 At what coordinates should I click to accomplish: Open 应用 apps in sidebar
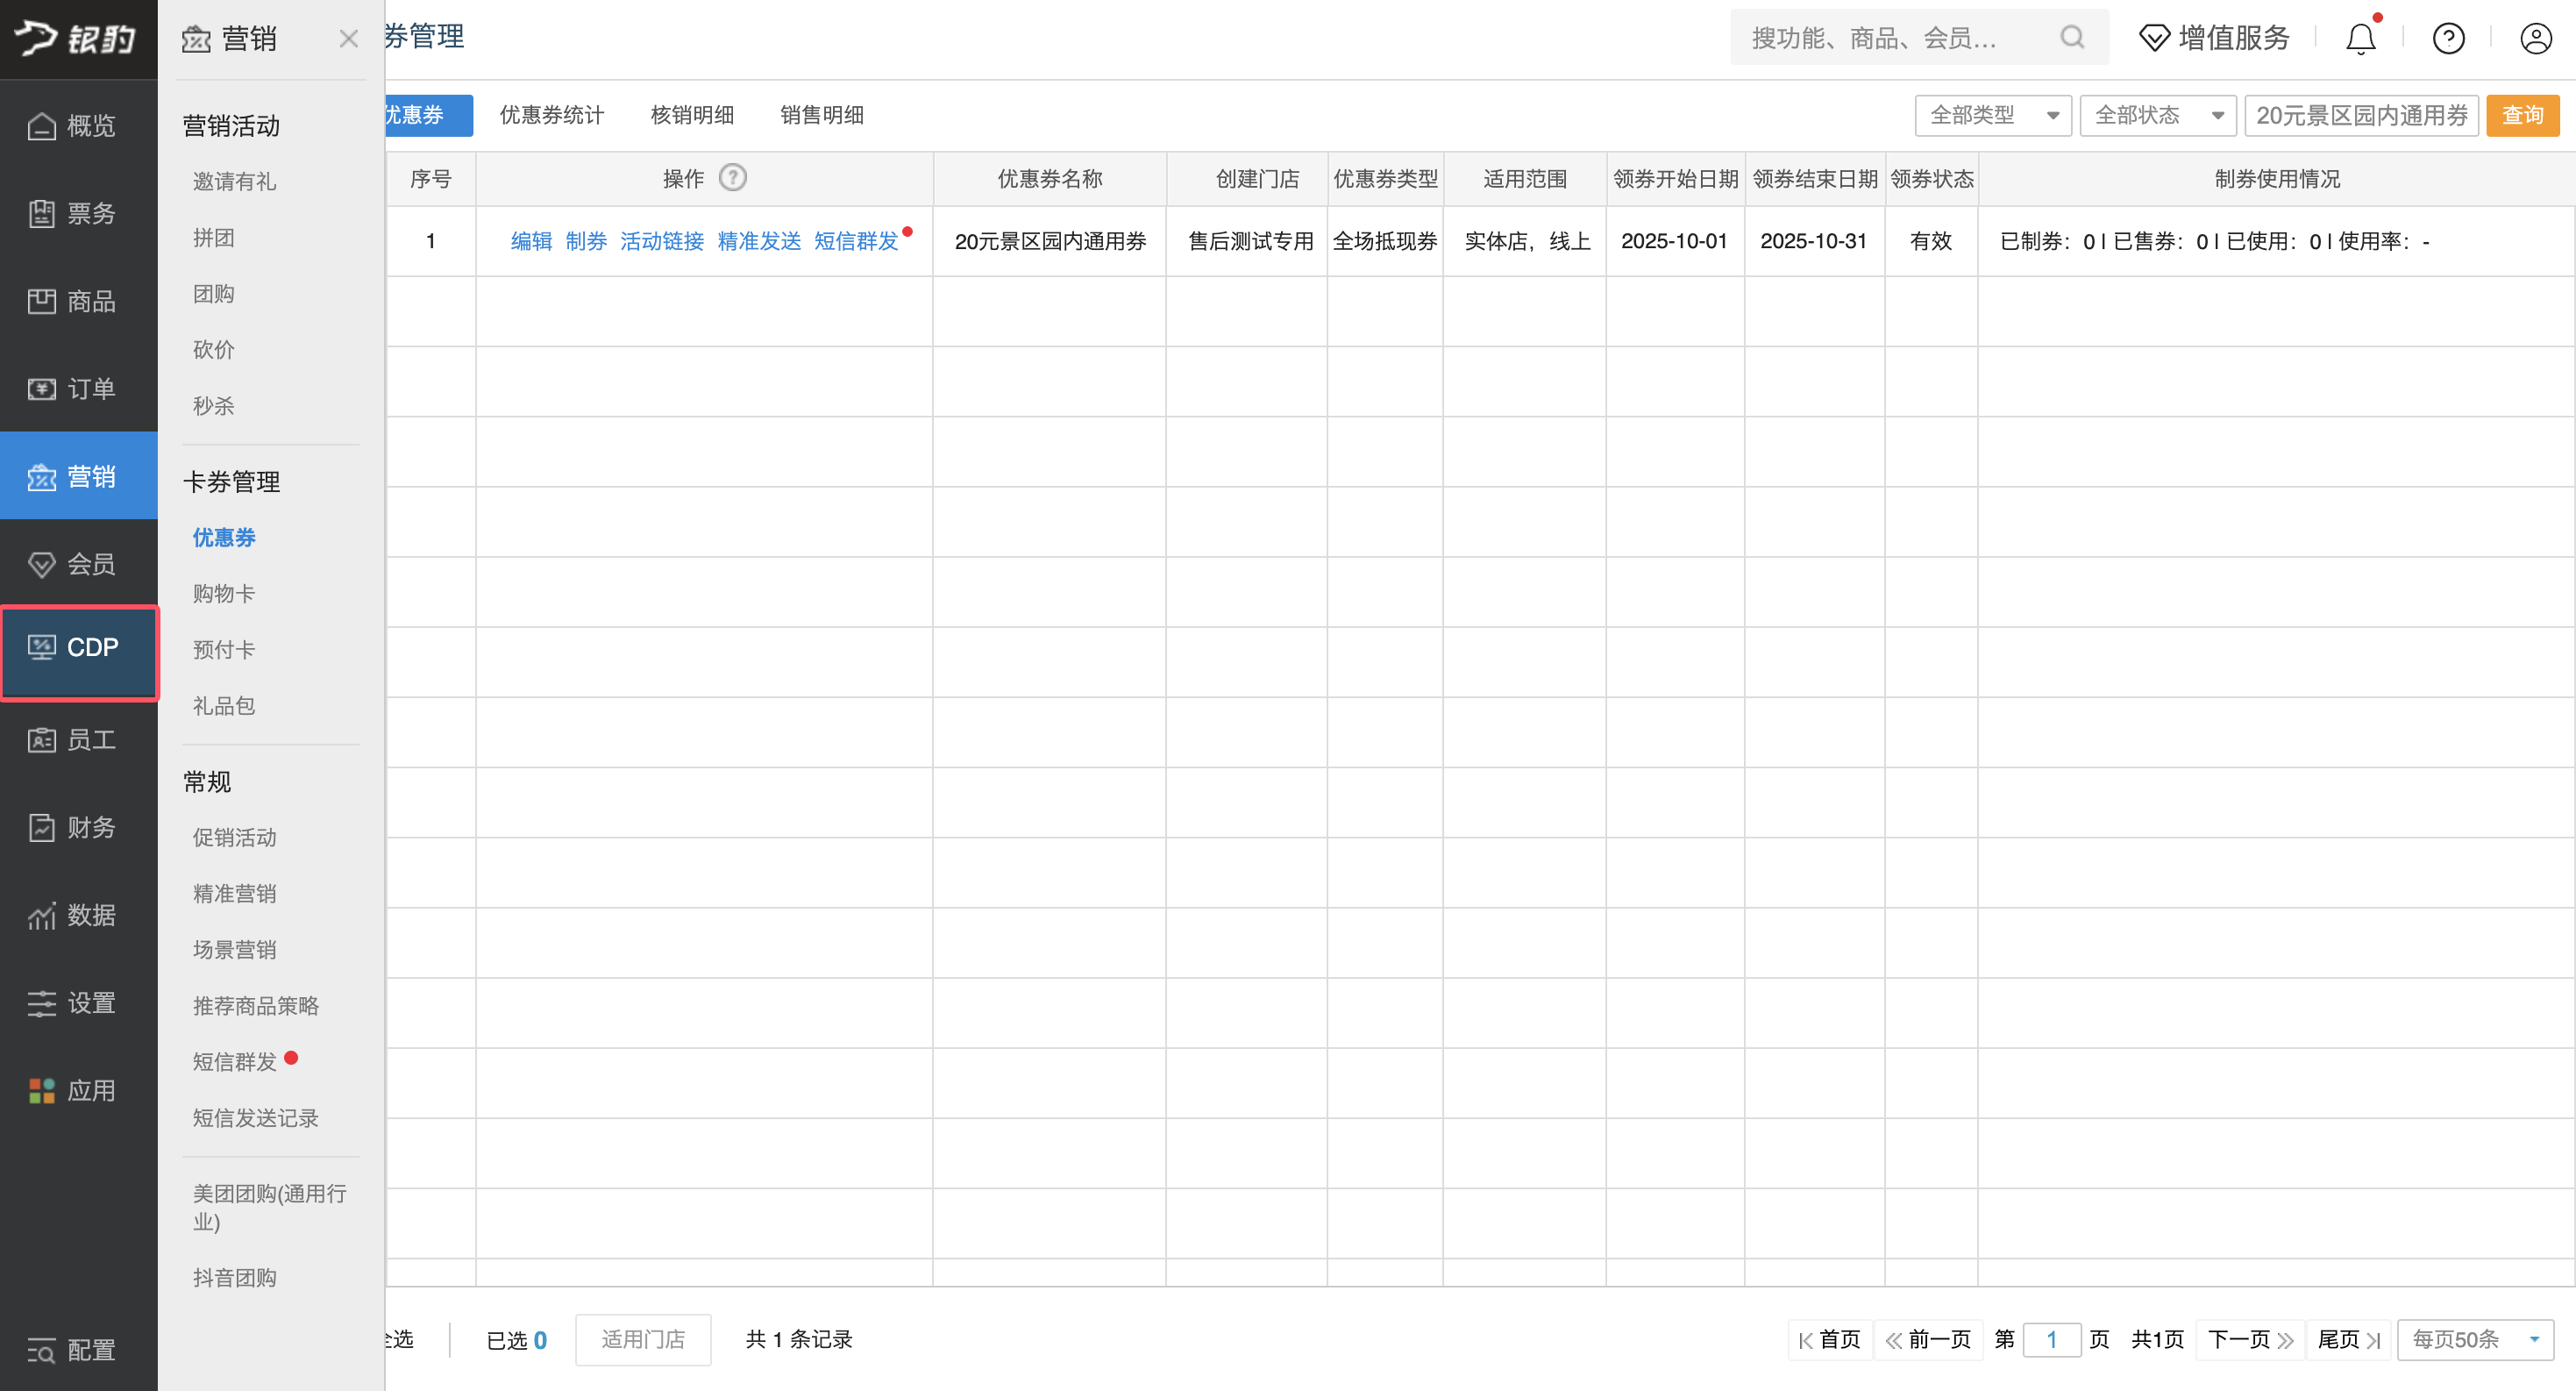point(79,1090)
